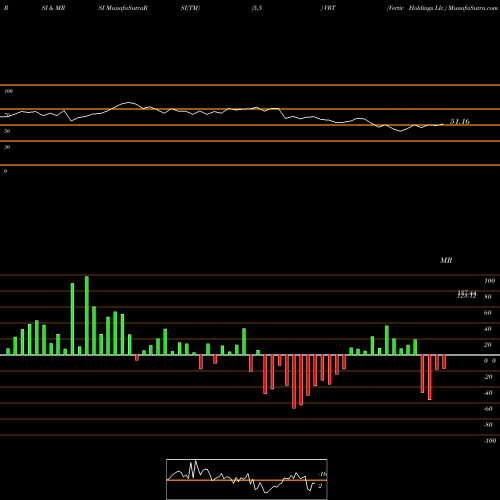Click the -16 value in the mini chart
The width and height of the screenshot is (500, 500).
(x=322, y=474)
